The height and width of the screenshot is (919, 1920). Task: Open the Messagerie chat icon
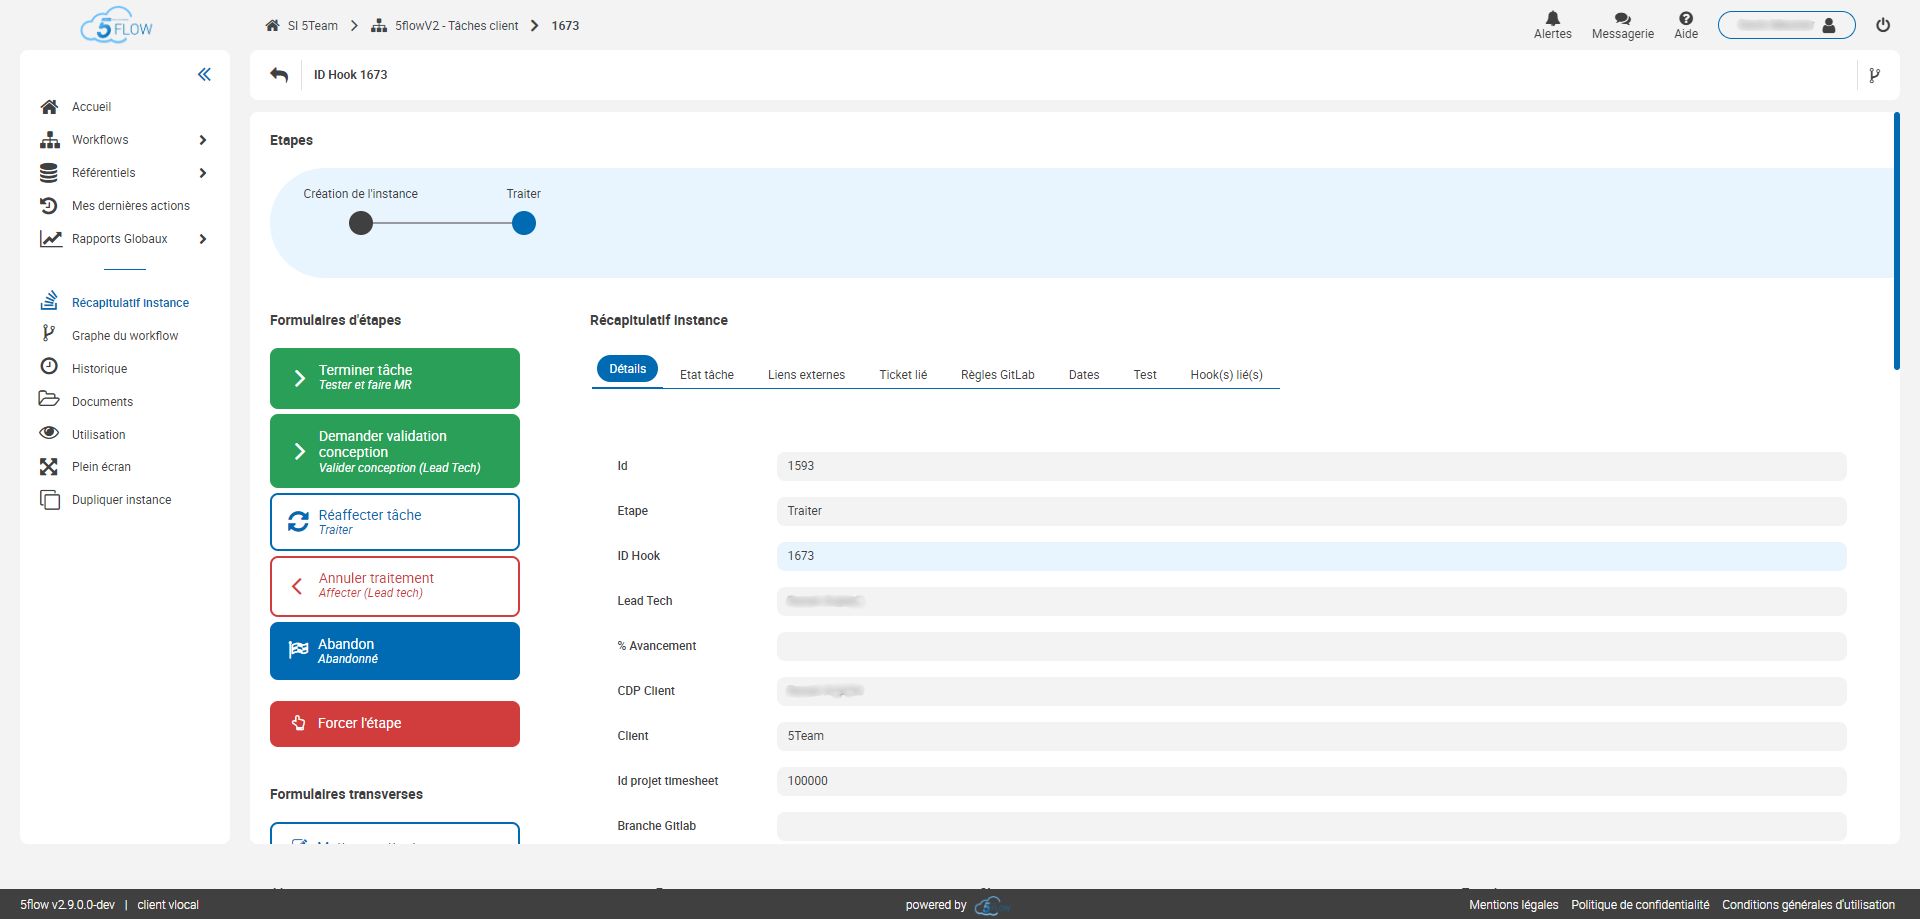point(1622,18)
